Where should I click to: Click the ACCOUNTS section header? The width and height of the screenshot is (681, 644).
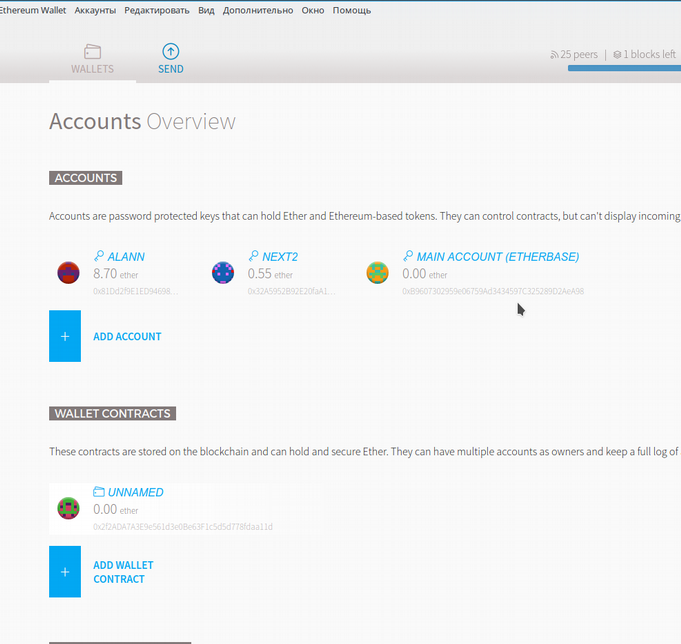tap(86, 178)
